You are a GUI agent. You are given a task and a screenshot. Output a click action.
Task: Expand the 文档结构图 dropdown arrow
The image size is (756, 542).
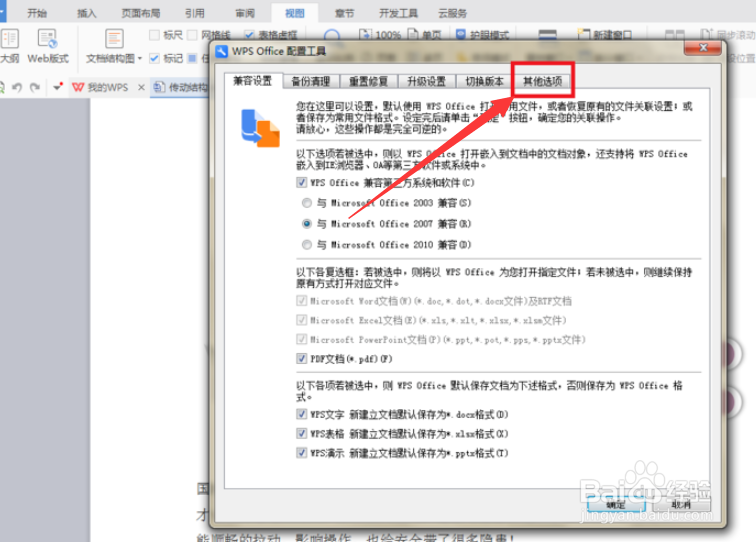pyautogui.click(x=140, y=58)
